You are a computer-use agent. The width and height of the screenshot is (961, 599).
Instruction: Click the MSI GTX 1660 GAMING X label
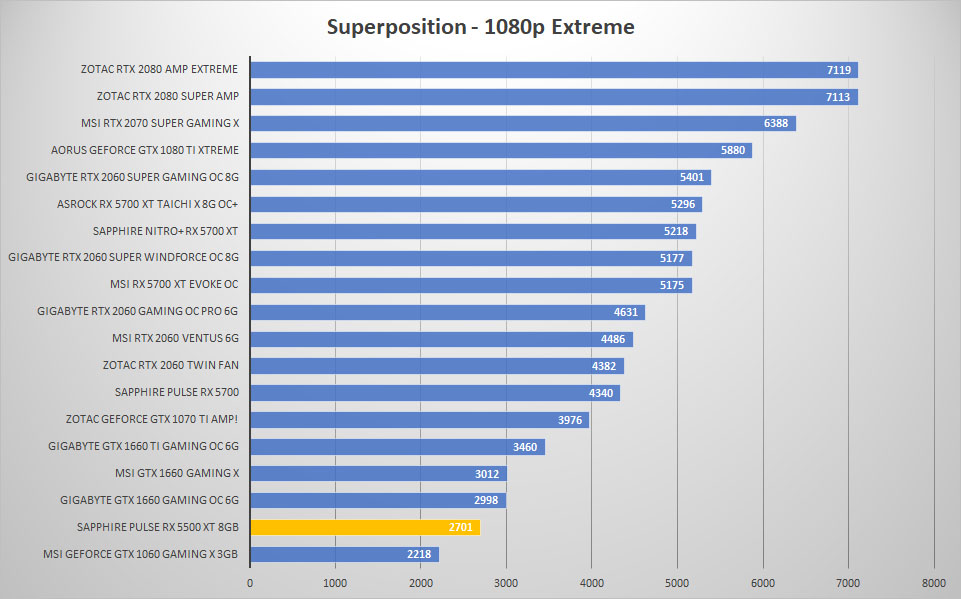click(x=177, y=473)
